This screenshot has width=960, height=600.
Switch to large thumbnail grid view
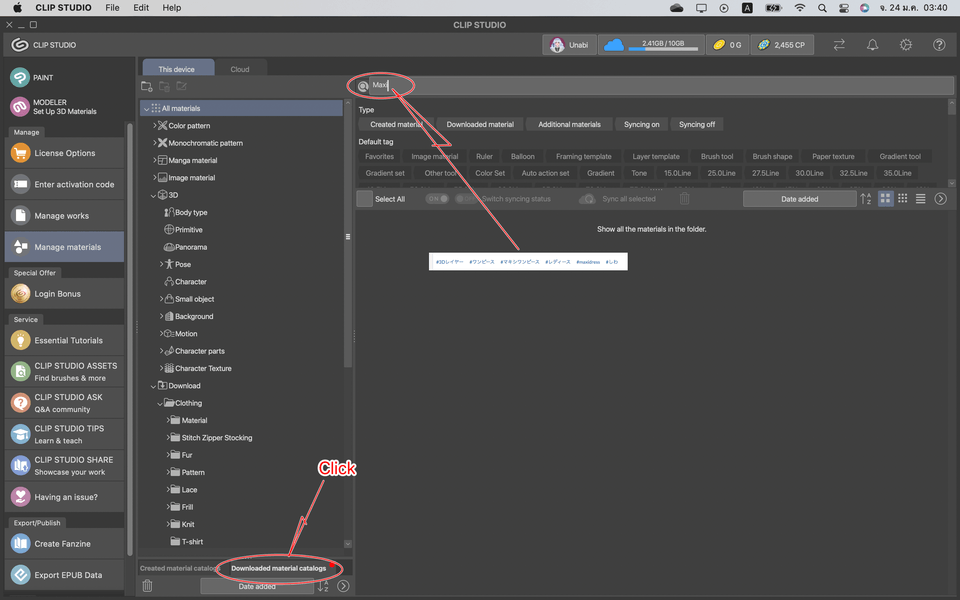885,198
